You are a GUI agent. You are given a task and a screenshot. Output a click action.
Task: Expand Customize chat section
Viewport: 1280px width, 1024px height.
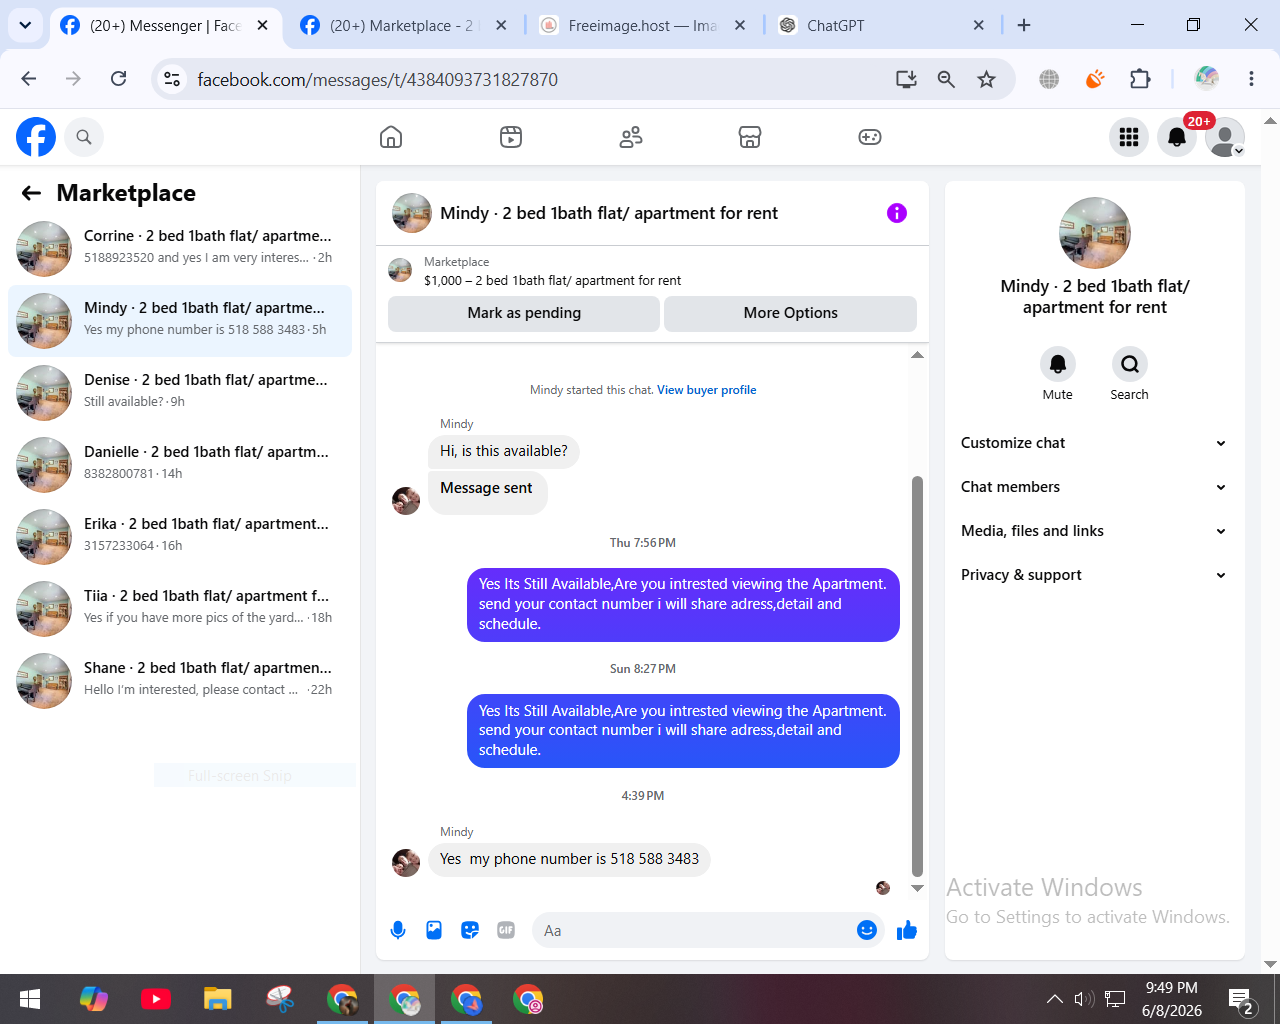1094,443
